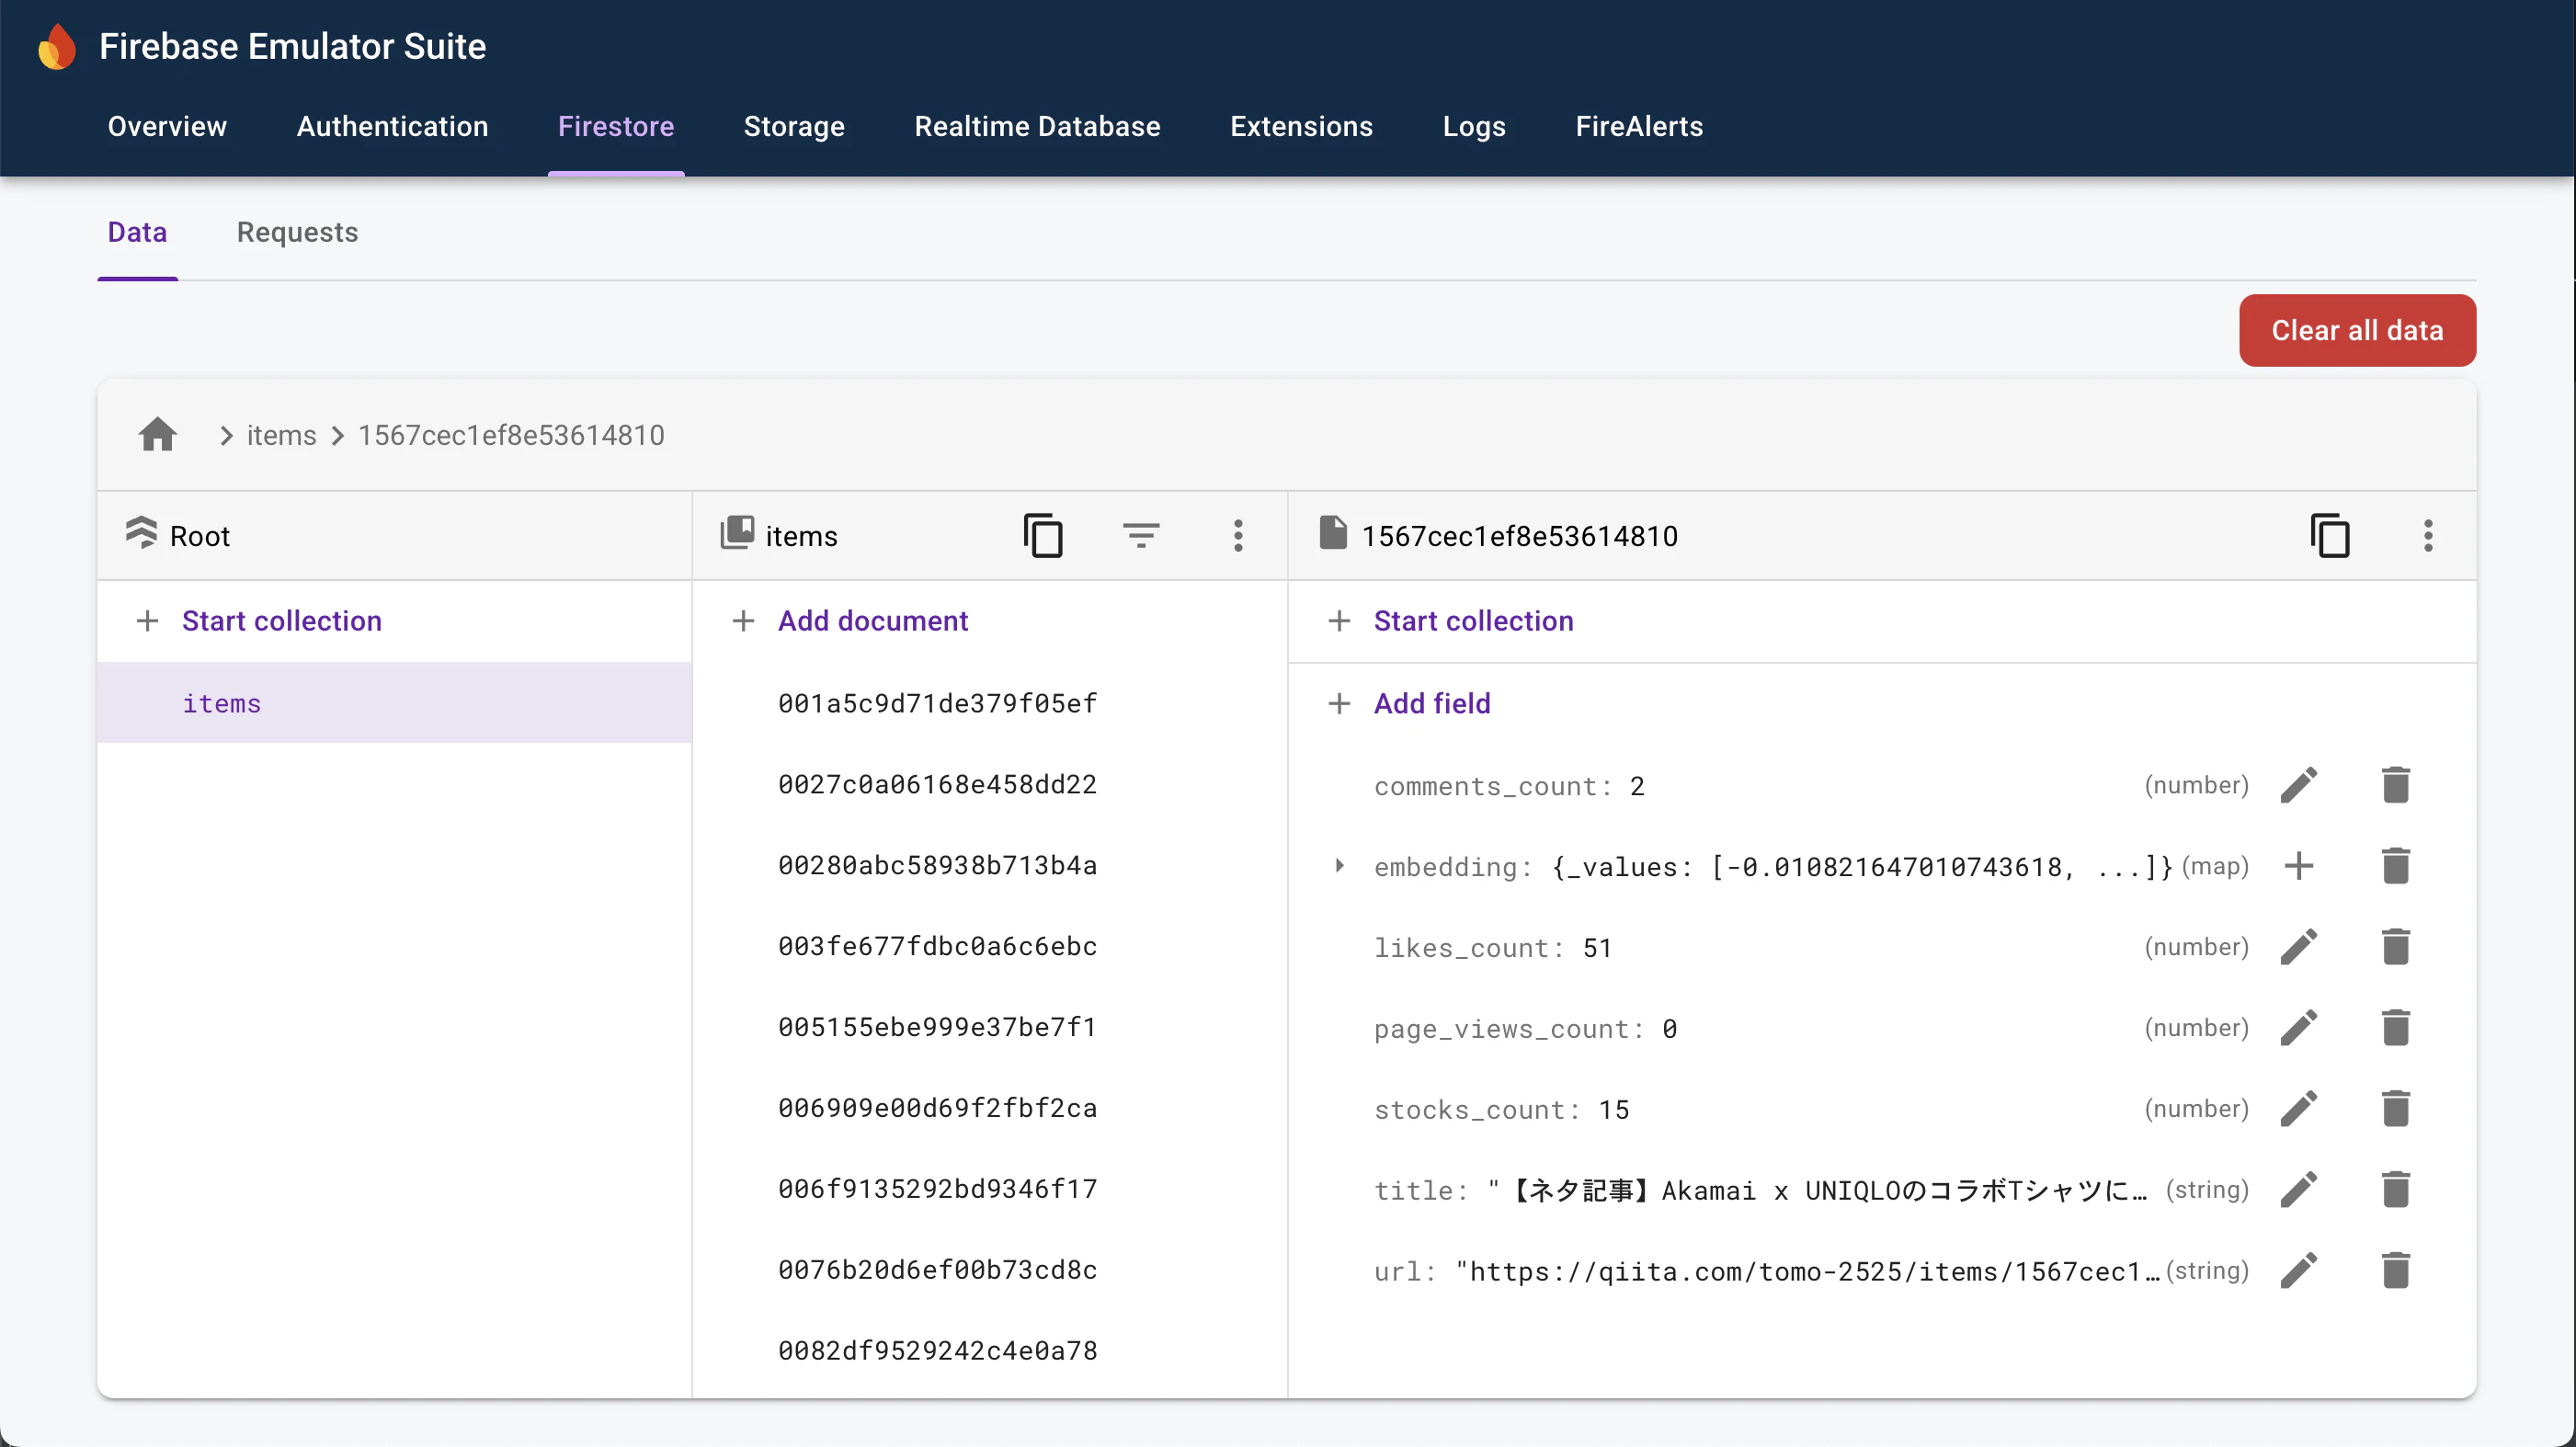Viewport: 2576px width, 1447px height.
Task: Delete the likes_count field
Action: click(2395, 947)
